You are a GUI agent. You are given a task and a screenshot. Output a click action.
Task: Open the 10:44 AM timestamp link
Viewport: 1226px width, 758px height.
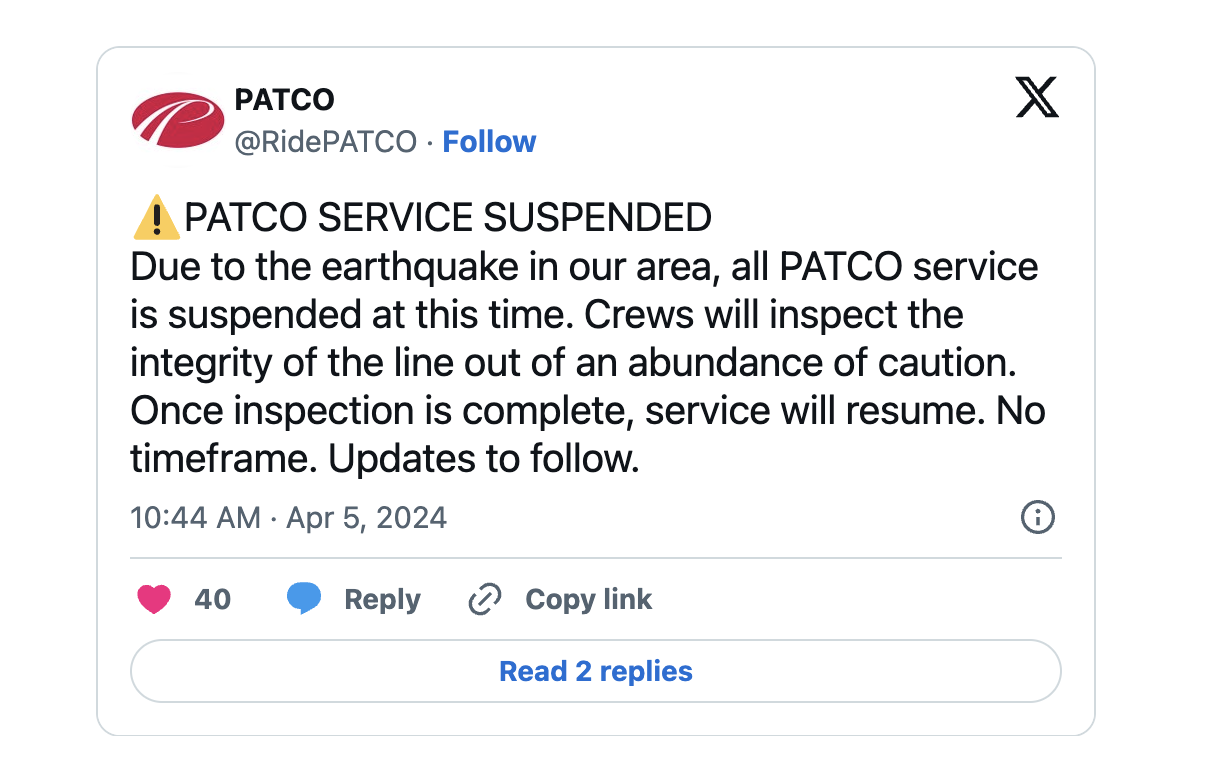pyautogui.click(x=195, y=518)
